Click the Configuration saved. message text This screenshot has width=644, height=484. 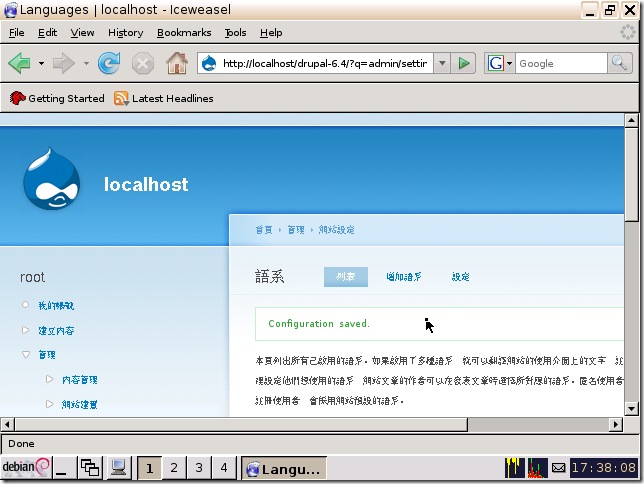pyautogui.click(x=319, y=324)
